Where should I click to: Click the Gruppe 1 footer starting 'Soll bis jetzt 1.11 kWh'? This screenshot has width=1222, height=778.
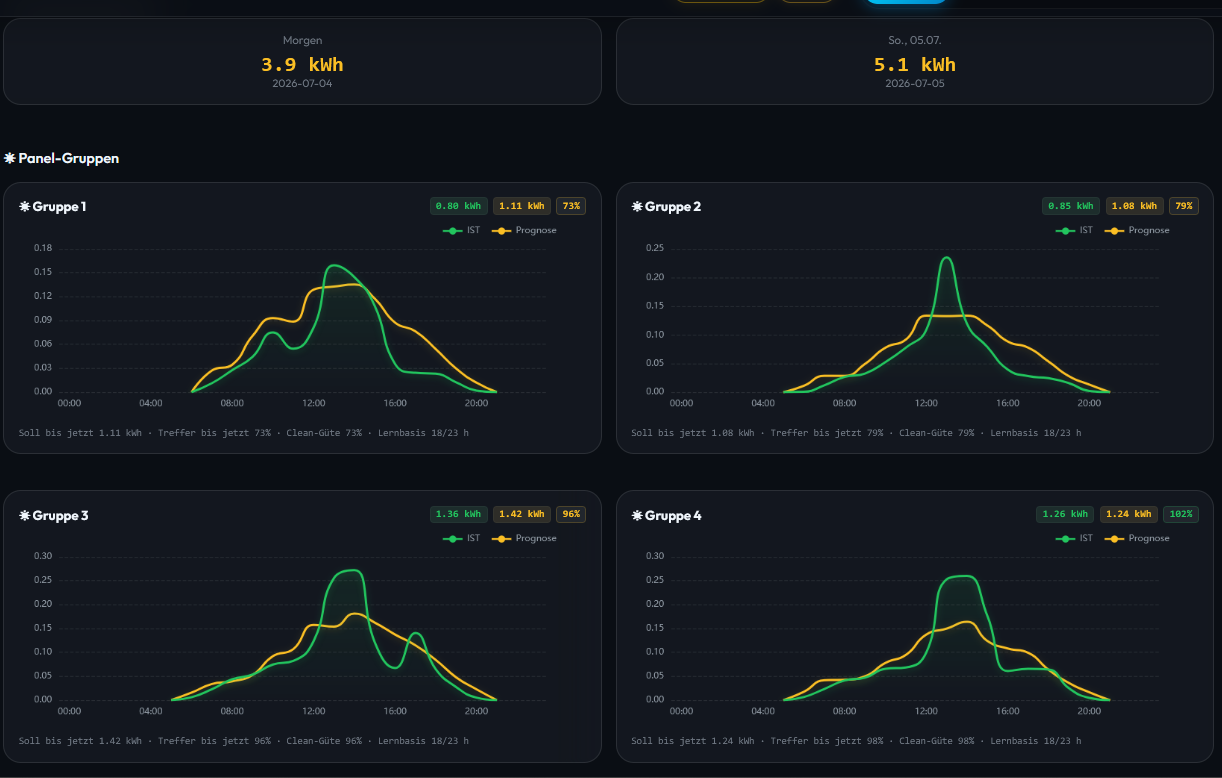tap(243, 433)
